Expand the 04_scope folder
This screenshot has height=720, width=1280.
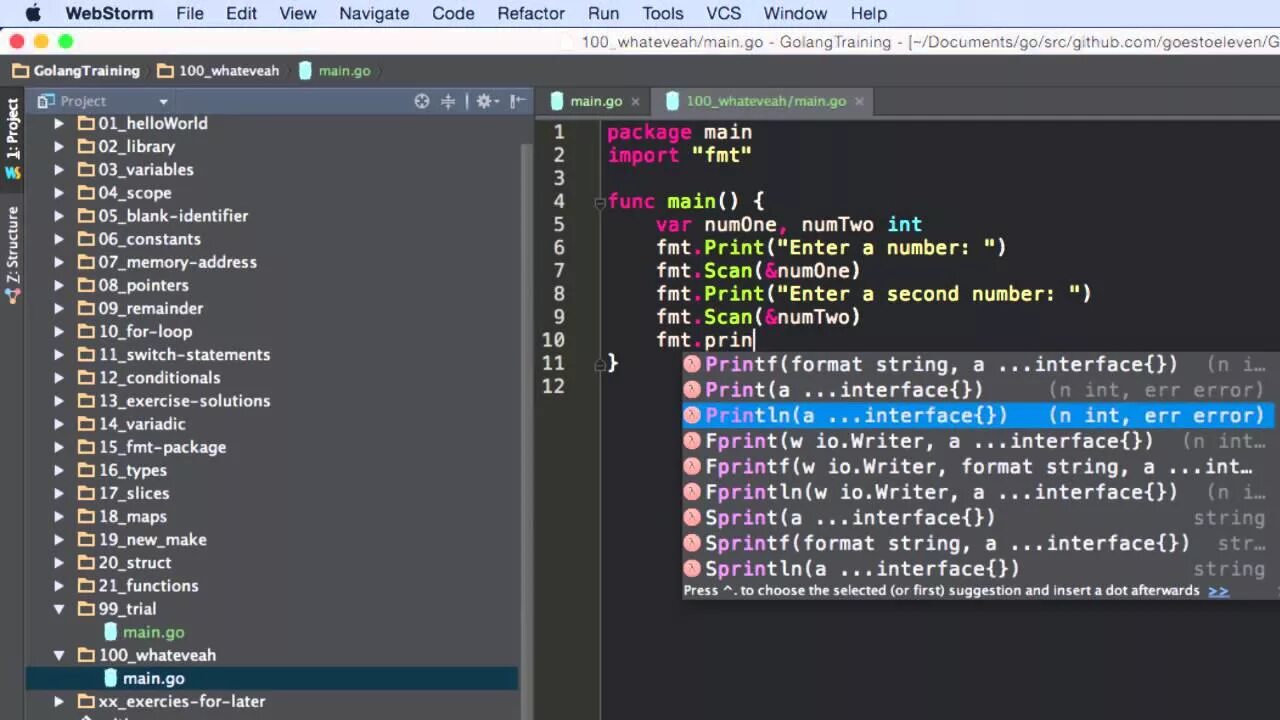pos(59,193)
